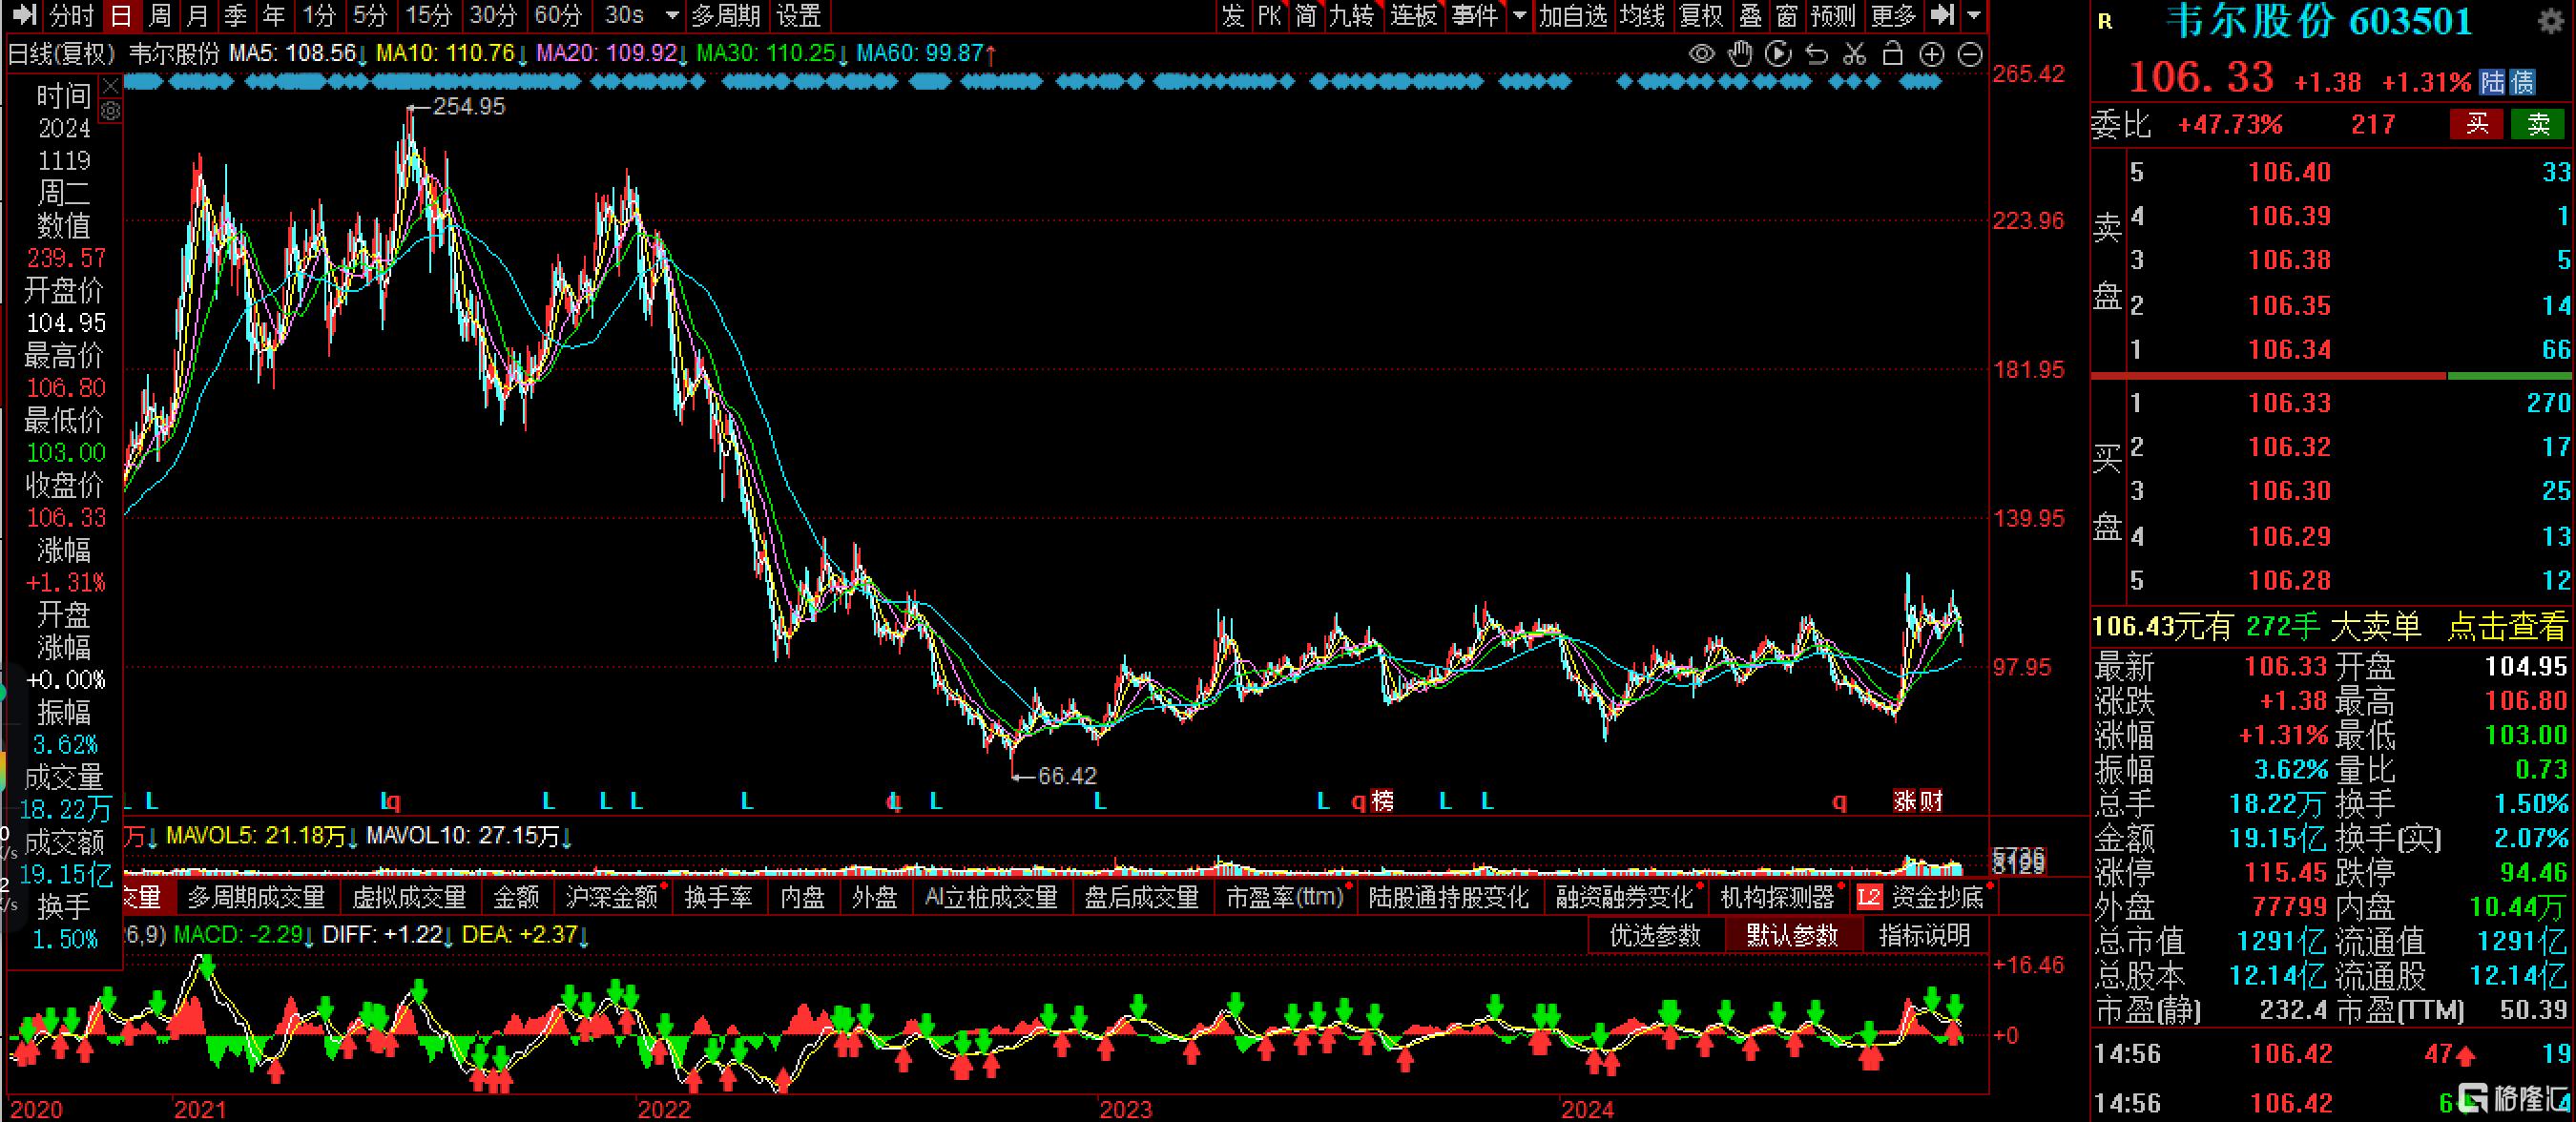
Task: Select the 季 quarterly period tab
Action: (x=235, y=15)
